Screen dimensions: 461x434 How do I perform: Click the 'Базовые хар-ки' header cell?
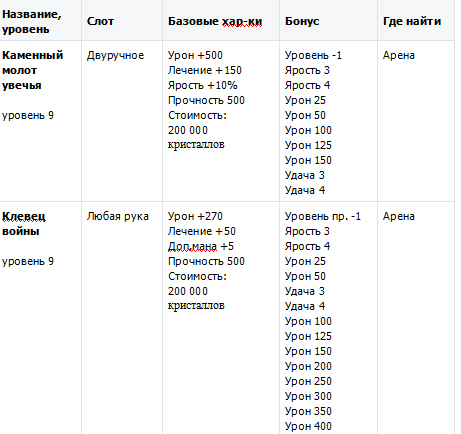[215, 21]
